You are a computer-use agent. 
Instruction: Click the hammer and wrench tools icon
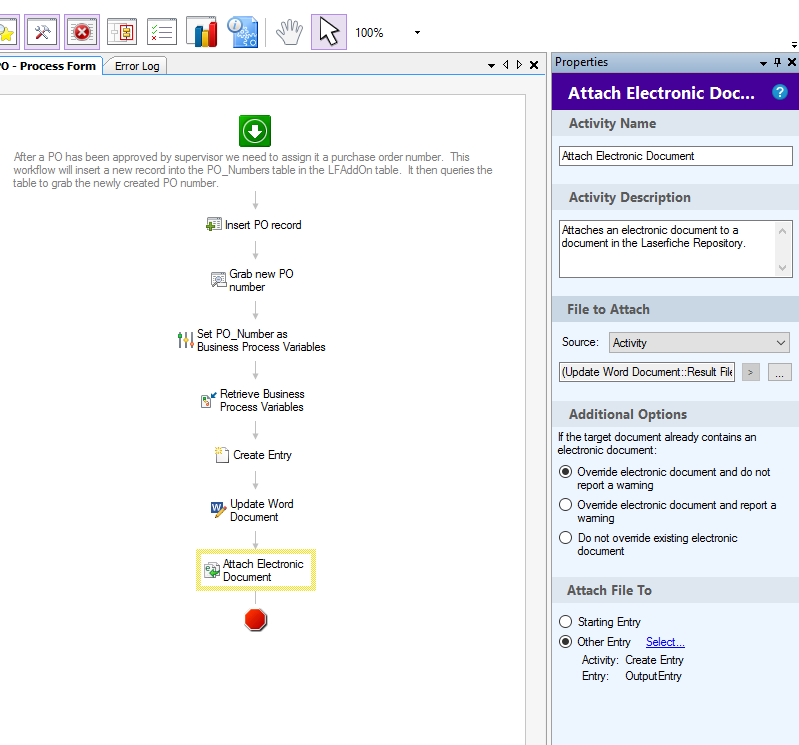[42, 33]
